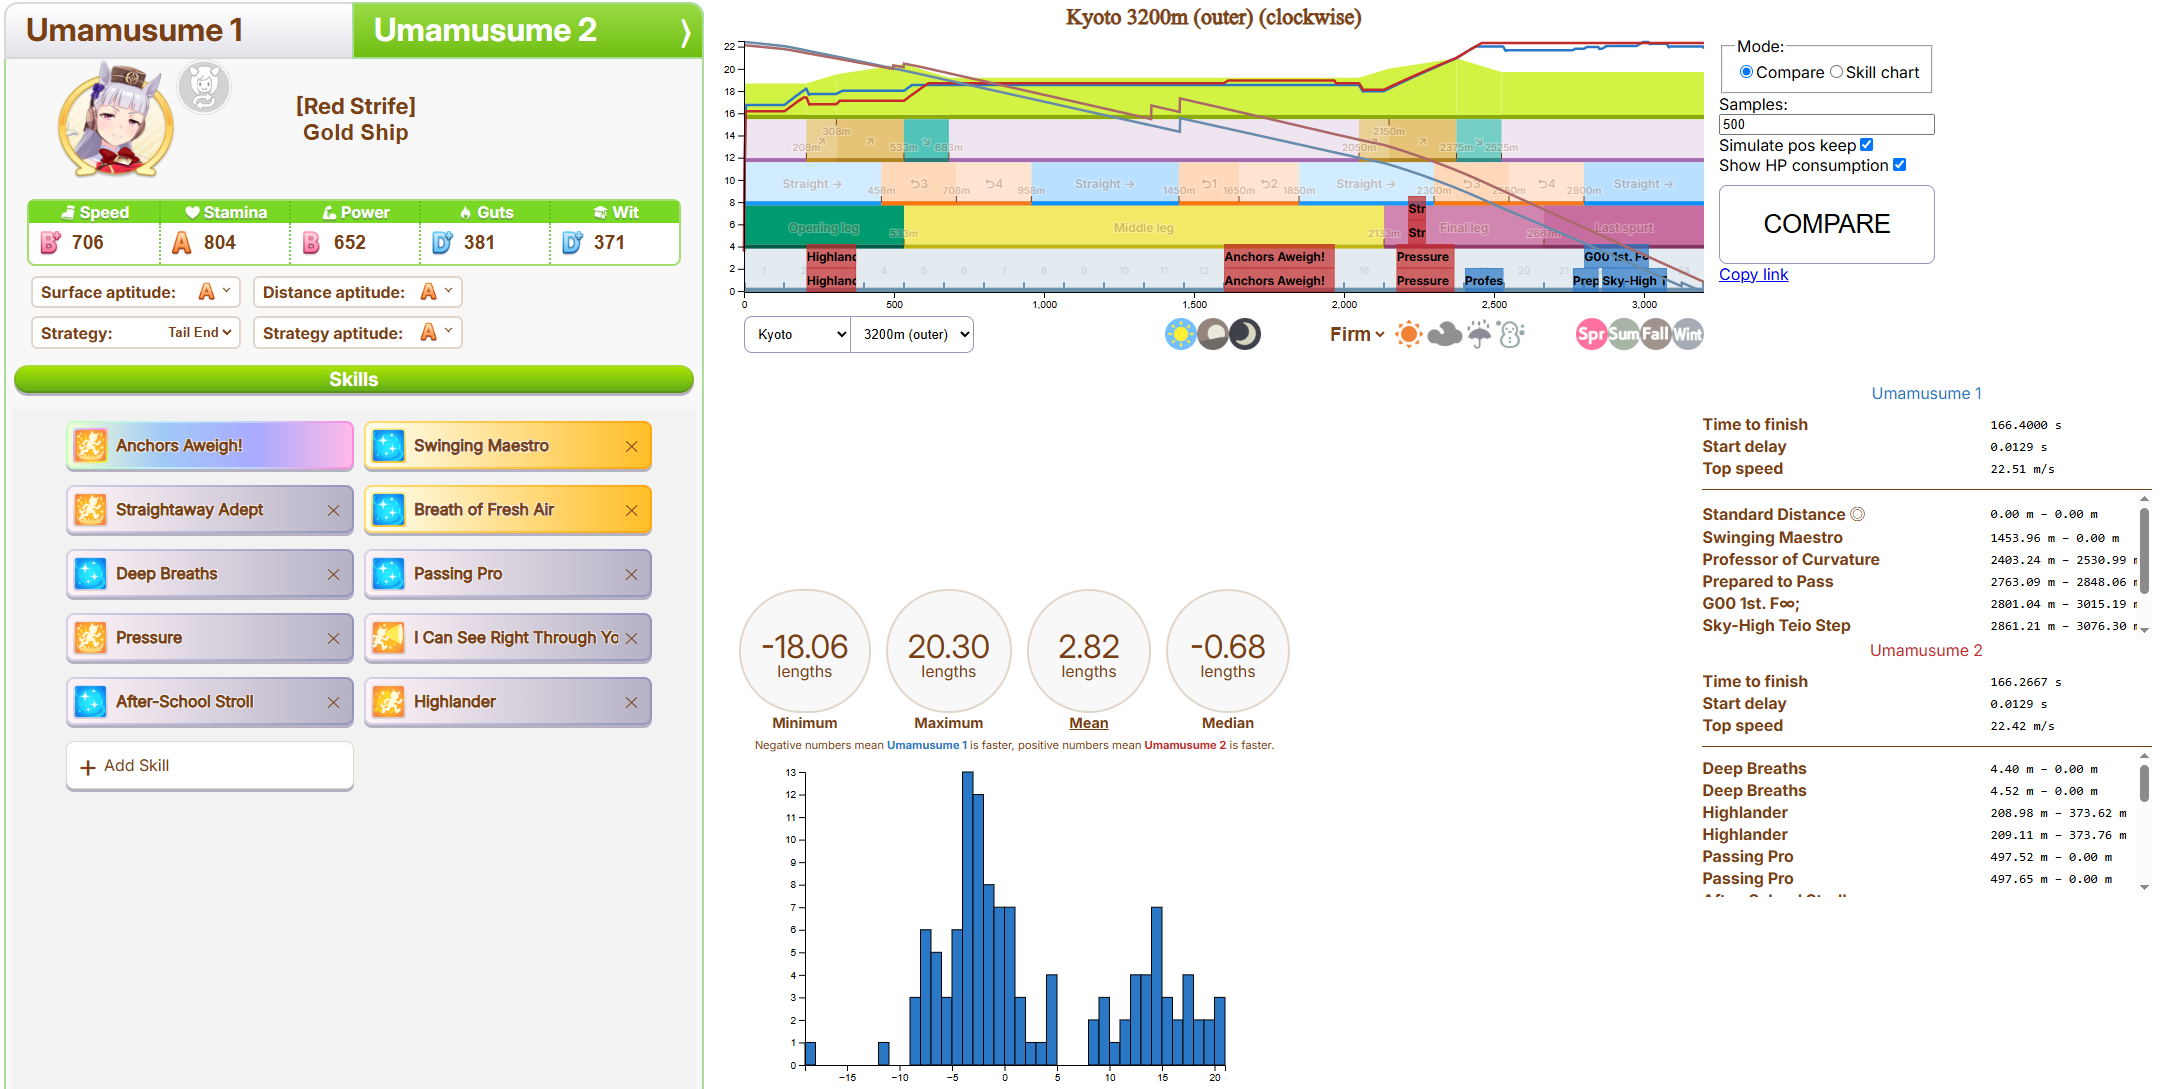The width and height of the screenshot is (2172, 1089).
Task: Select the Compare mode radio button
Action: click(1746, 72)
